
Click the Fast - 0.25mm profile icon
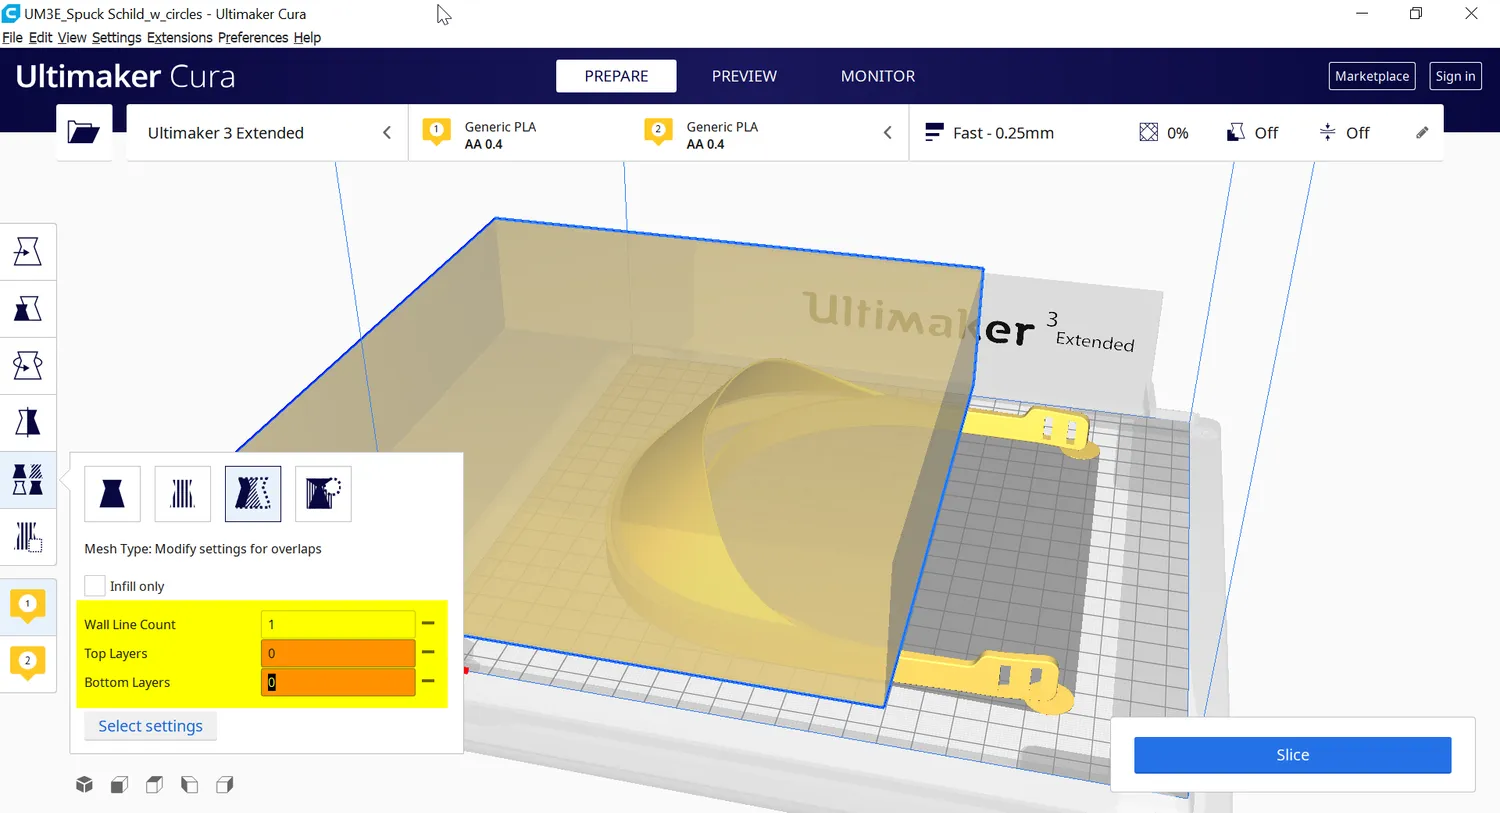(934, 132)
